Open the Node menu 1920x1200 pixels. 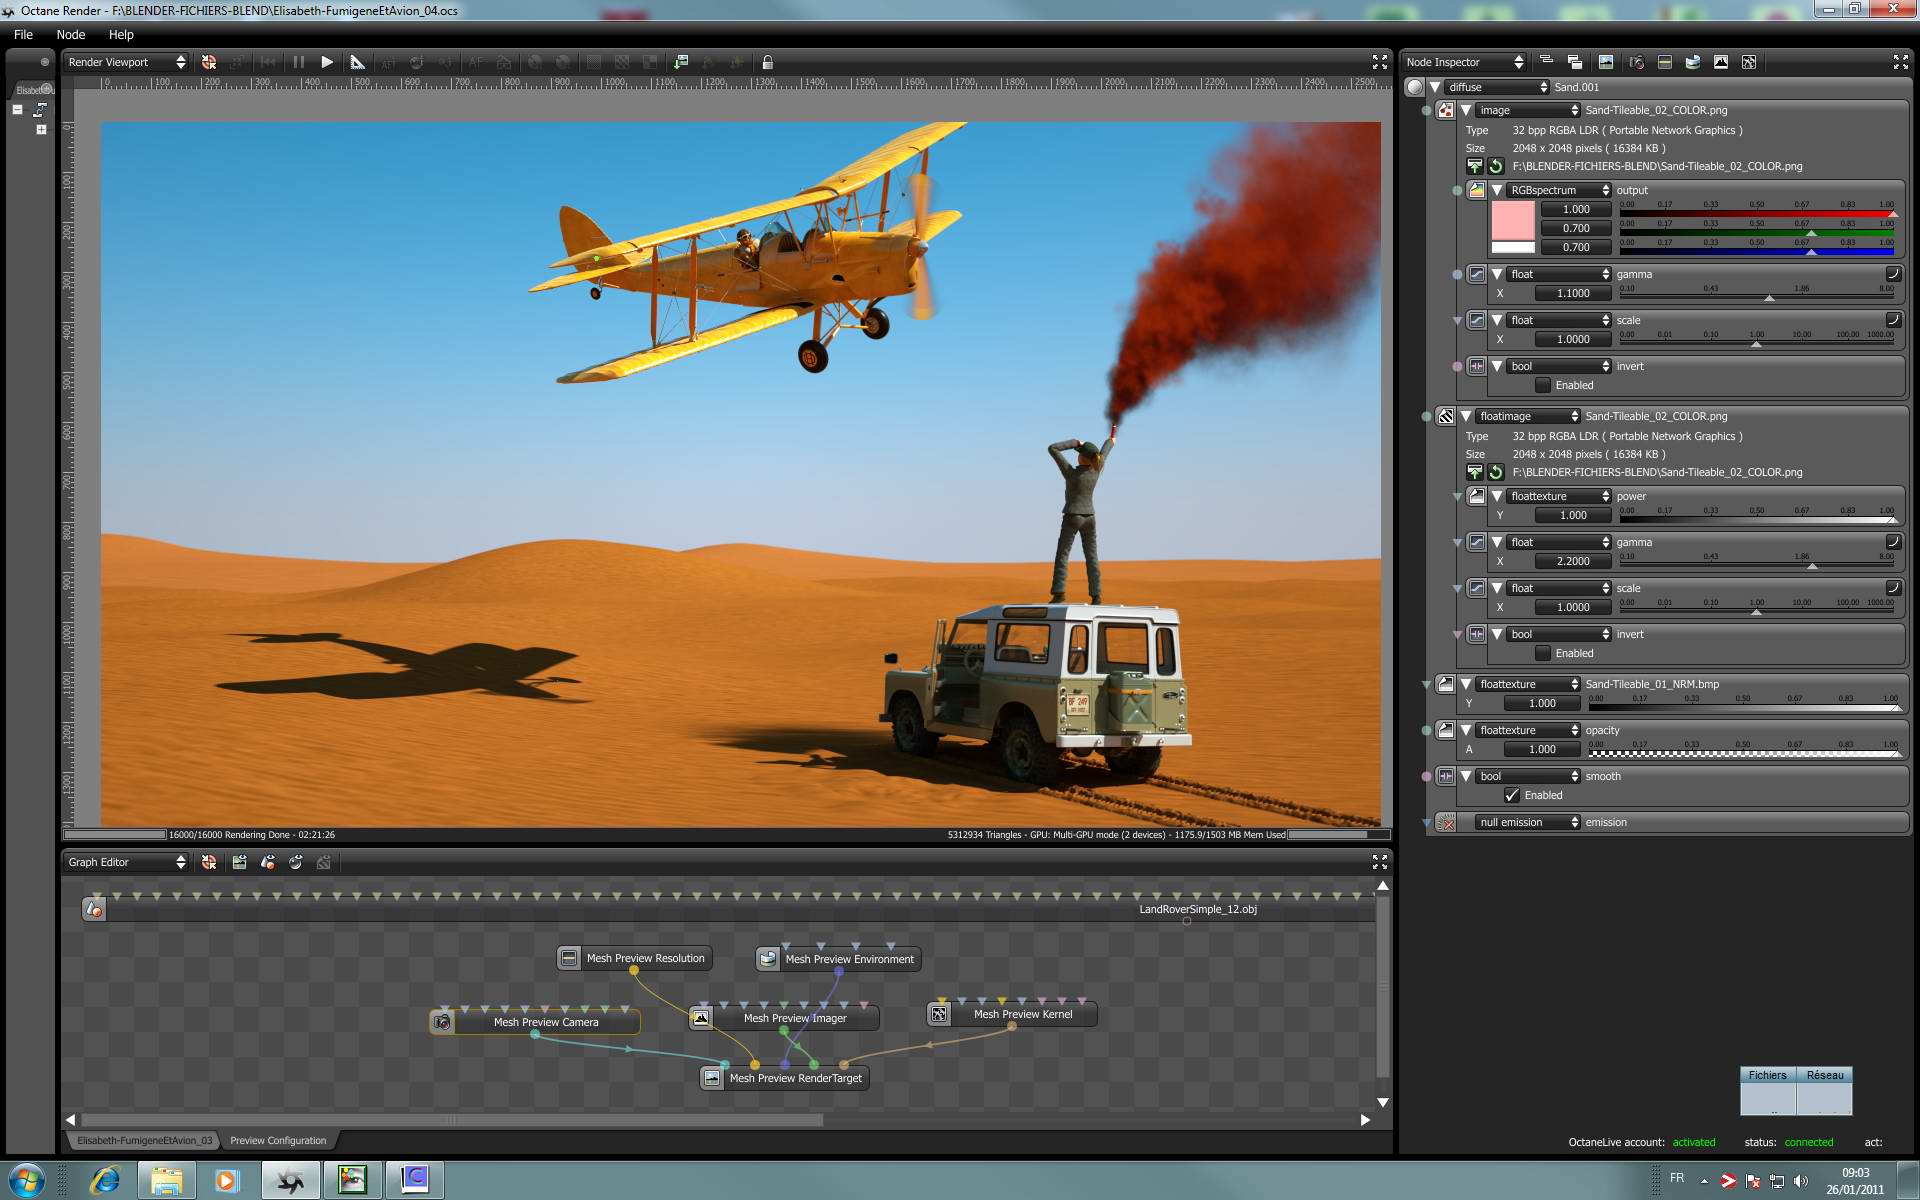[x=70, y=34]
